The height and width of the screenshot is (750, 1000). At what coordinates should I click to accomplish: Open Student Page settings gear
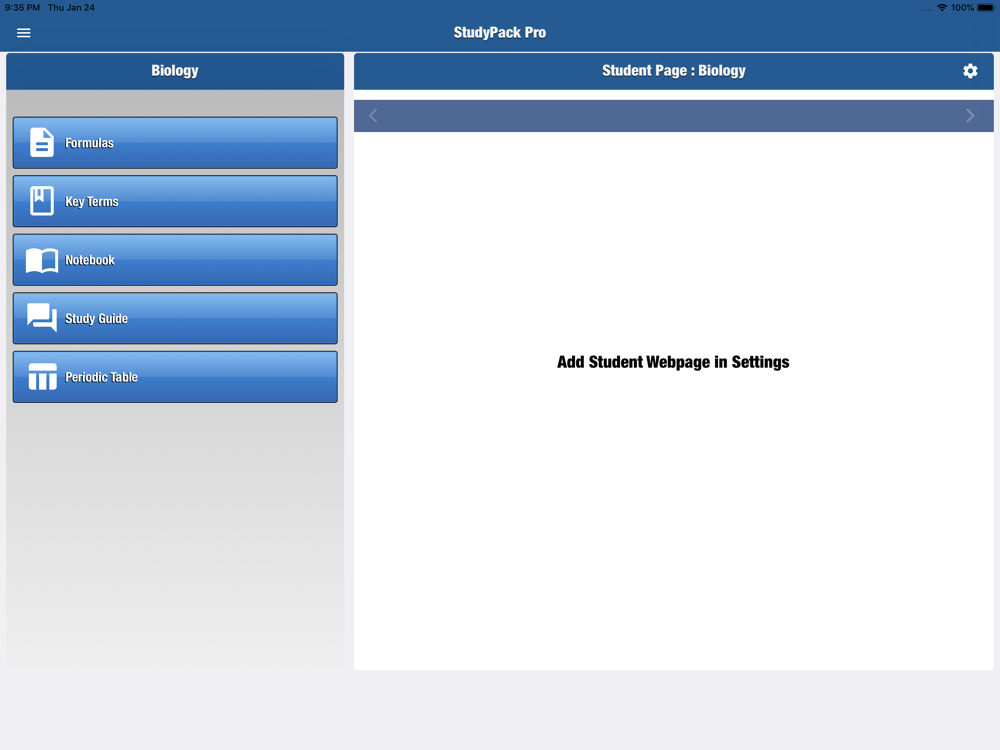970,71
